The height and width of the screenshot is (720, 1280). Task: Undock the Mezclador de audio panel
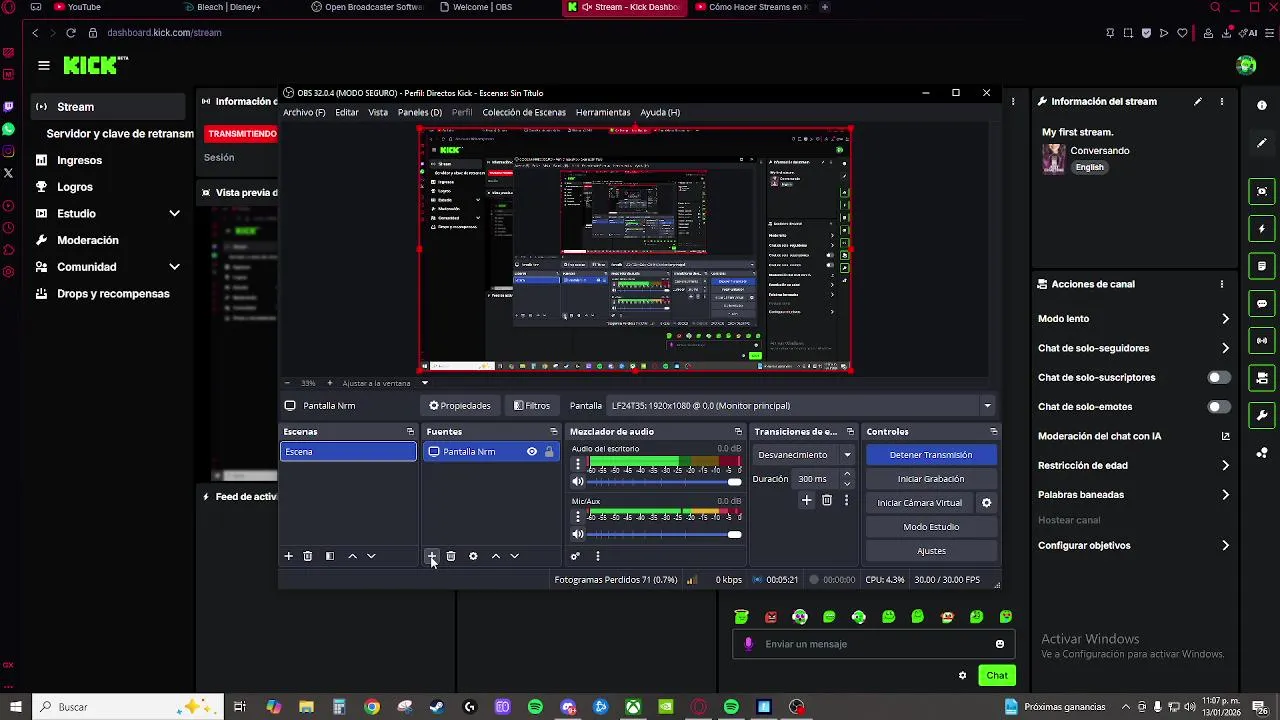(738, 432)
